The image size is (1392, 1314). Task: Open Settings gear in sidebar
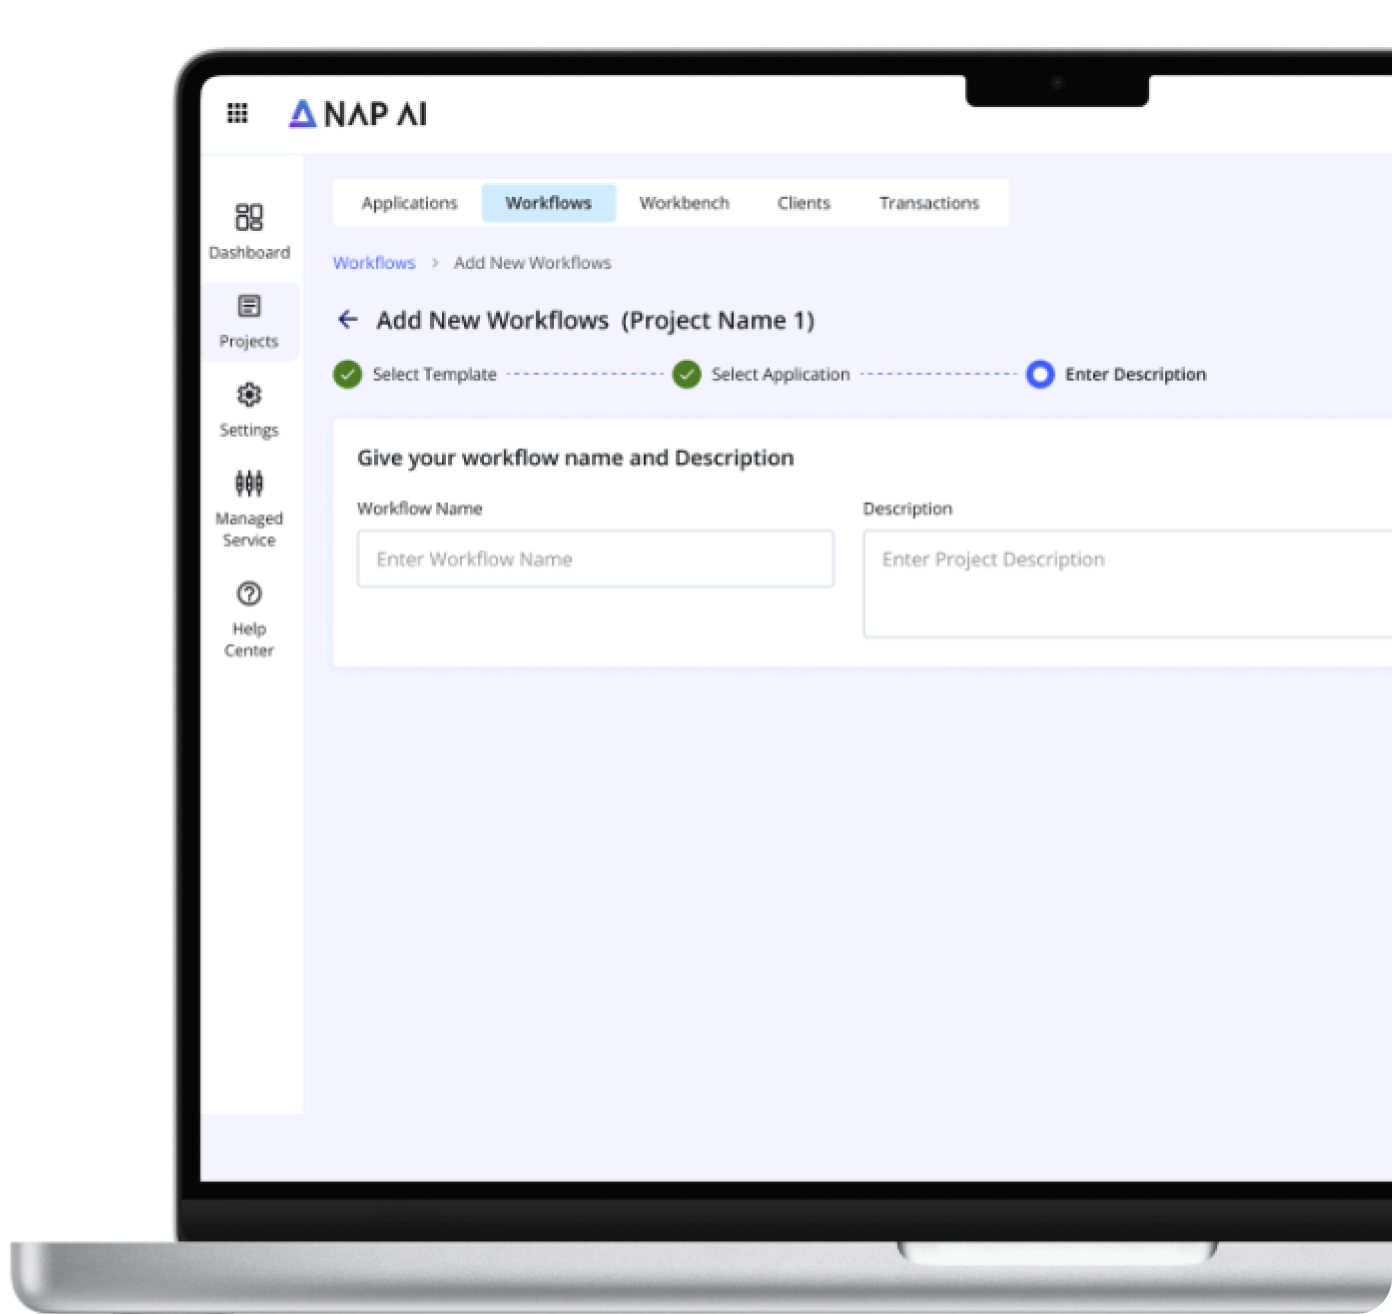tap(249, 410)
